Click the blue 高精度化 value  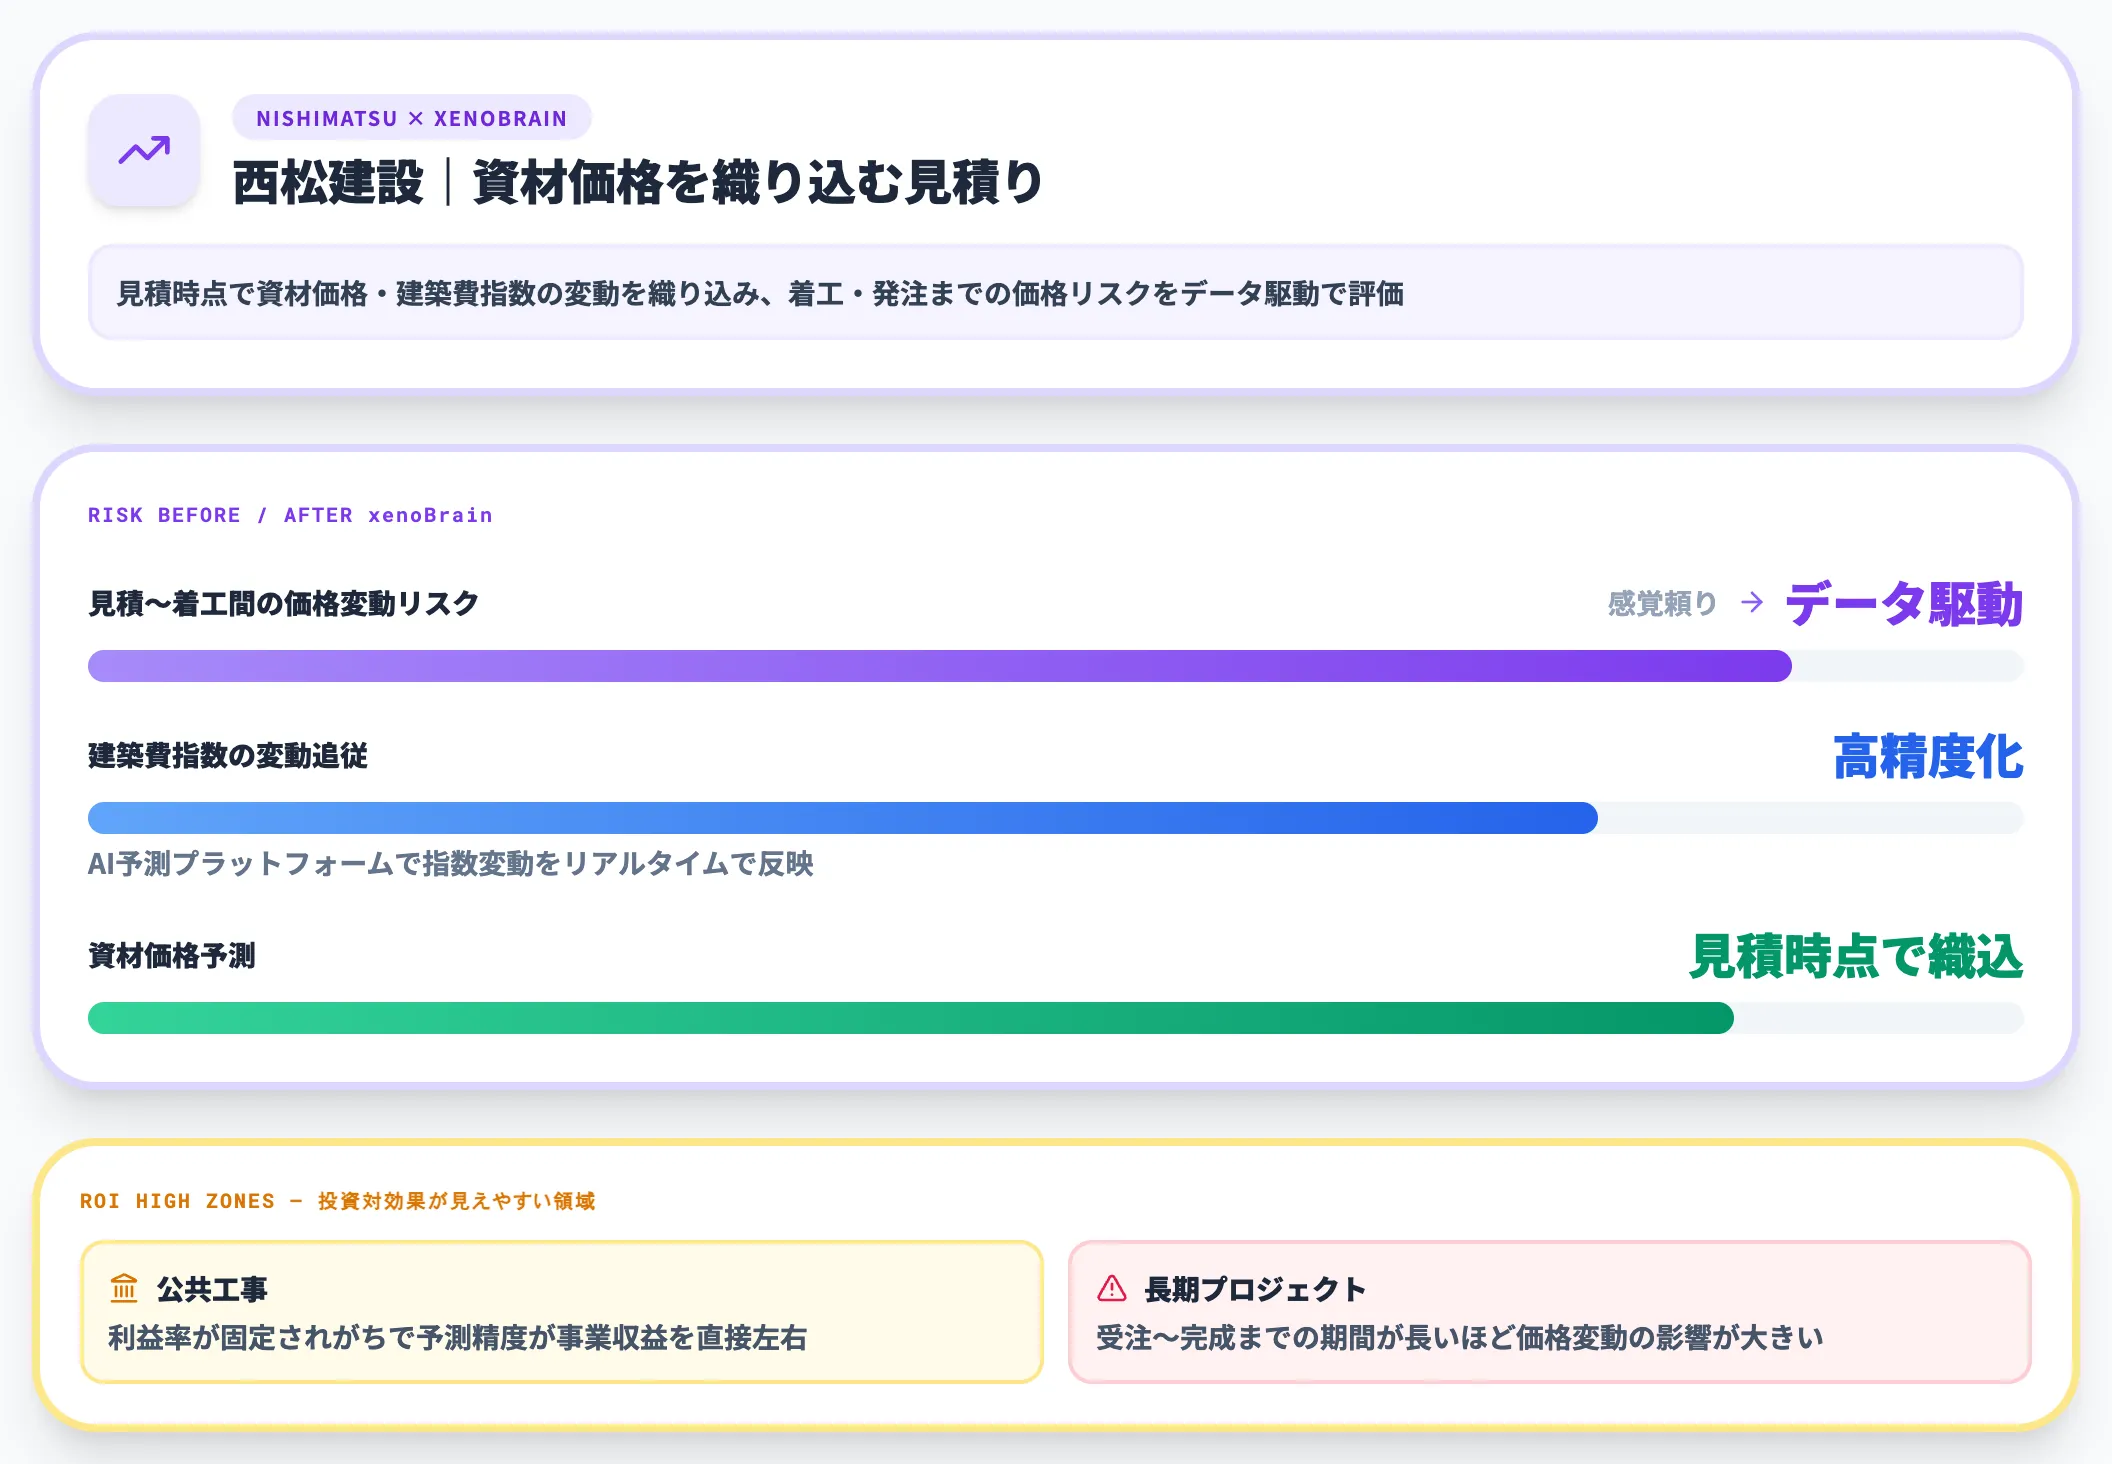[x=1928, y=756]
